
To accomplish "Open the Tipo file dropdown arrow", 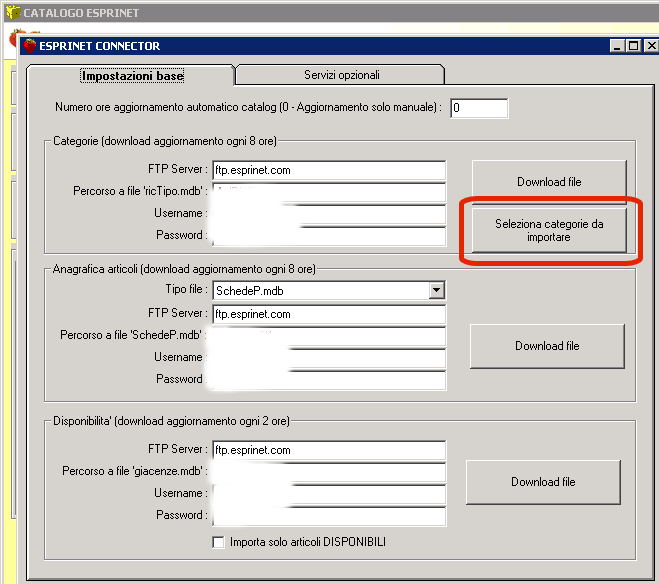I will pos(436,290).
